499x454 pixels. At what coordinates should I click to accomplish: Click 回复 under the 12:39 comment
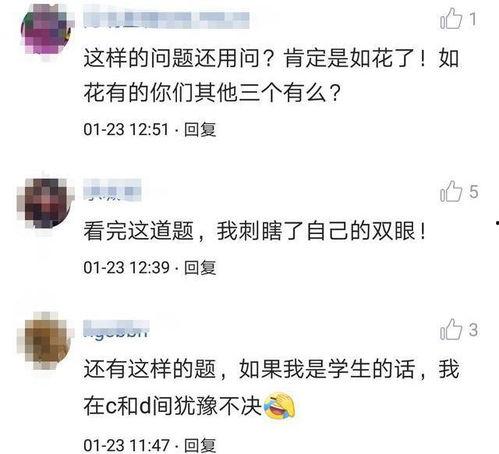[x=200, y=268]
